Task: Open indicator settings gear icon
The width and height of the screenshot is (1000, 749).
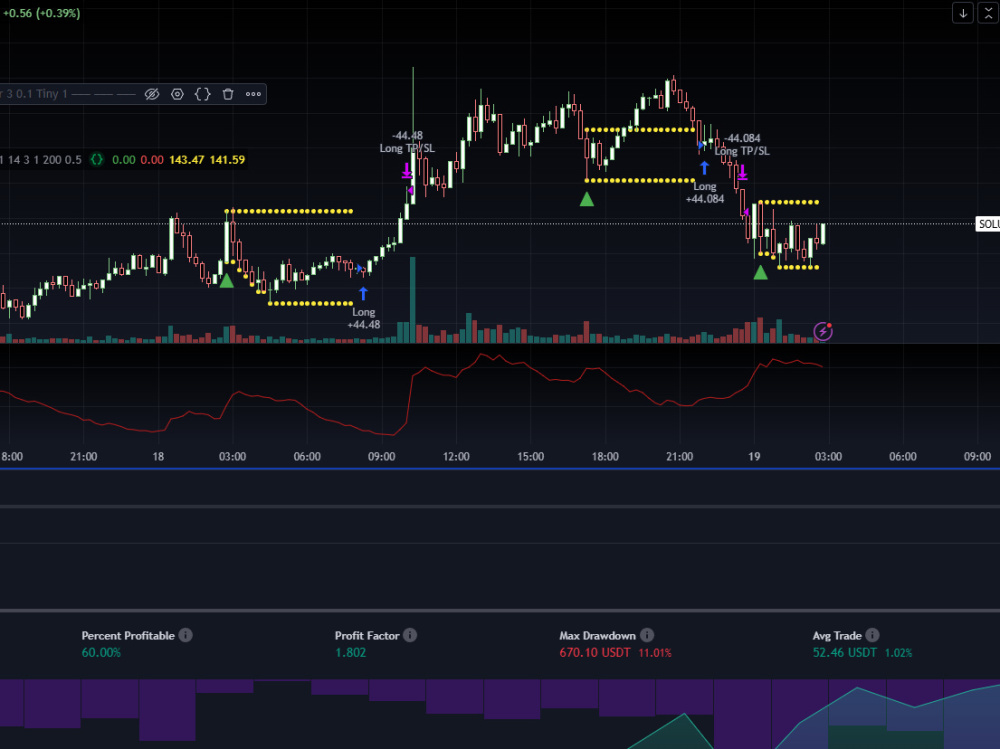Action: 177,94
